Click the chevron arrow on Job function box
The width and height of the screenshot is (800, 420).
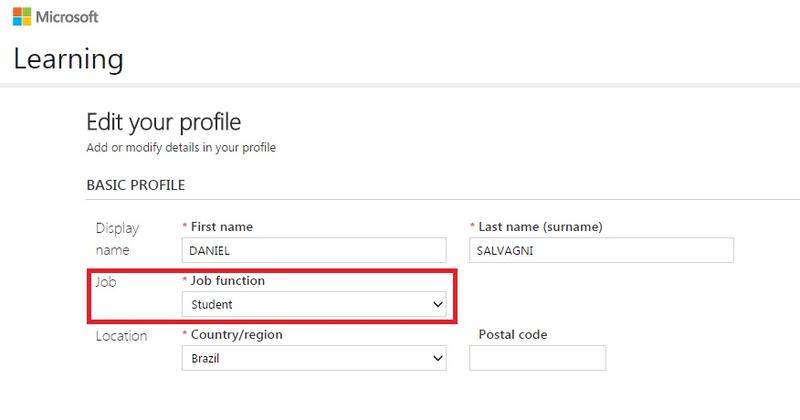point(435,304)
